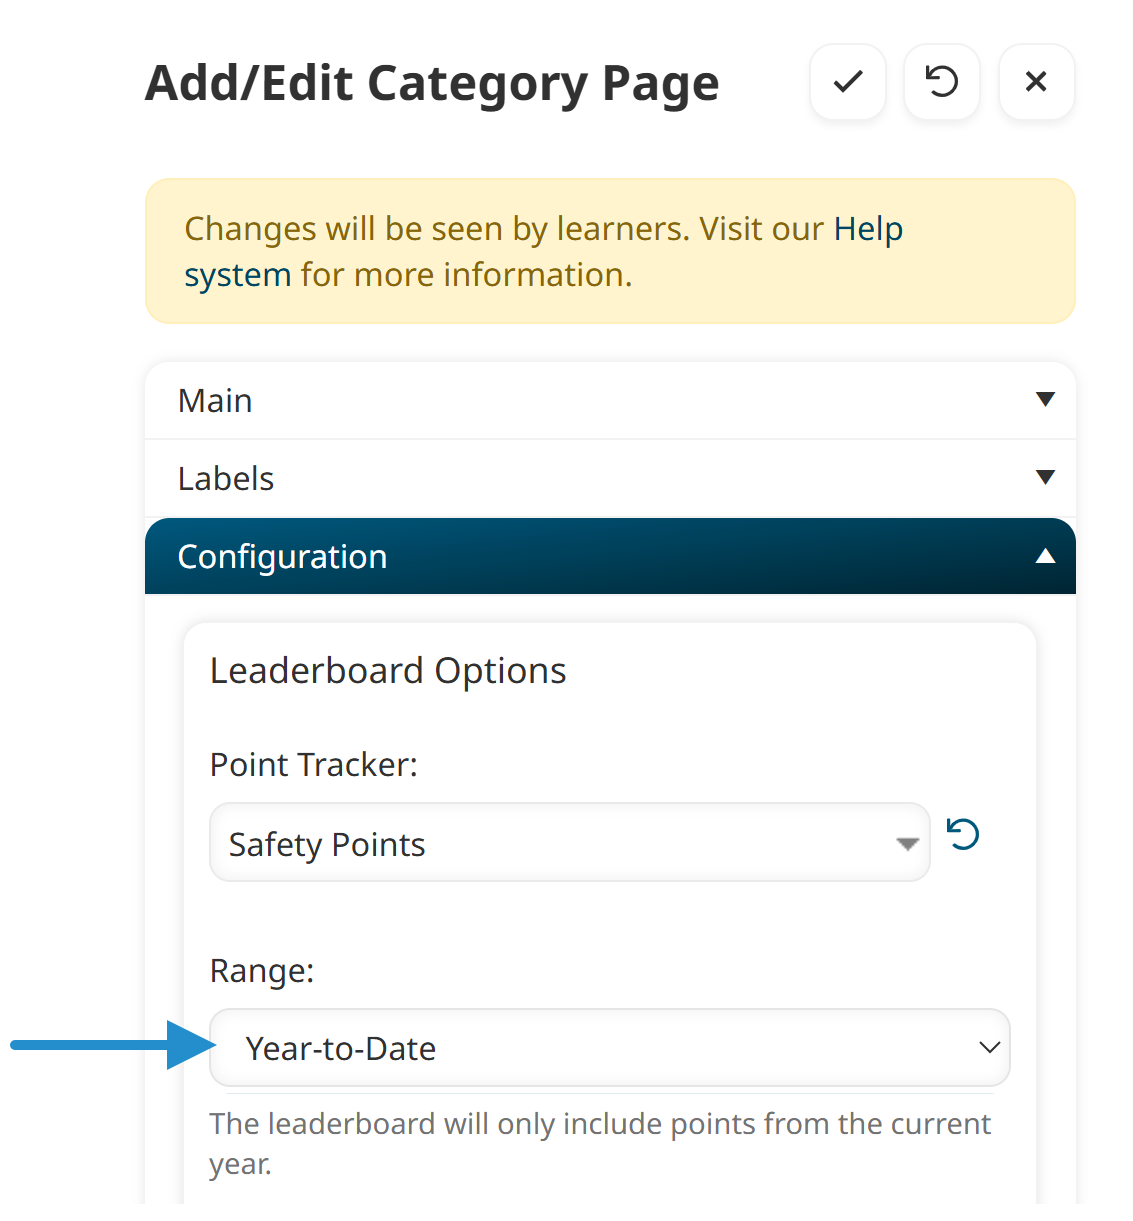Click the Safety Points dropdown arrow
The width and height of the screenshot is (1133, 1221).
907,844
